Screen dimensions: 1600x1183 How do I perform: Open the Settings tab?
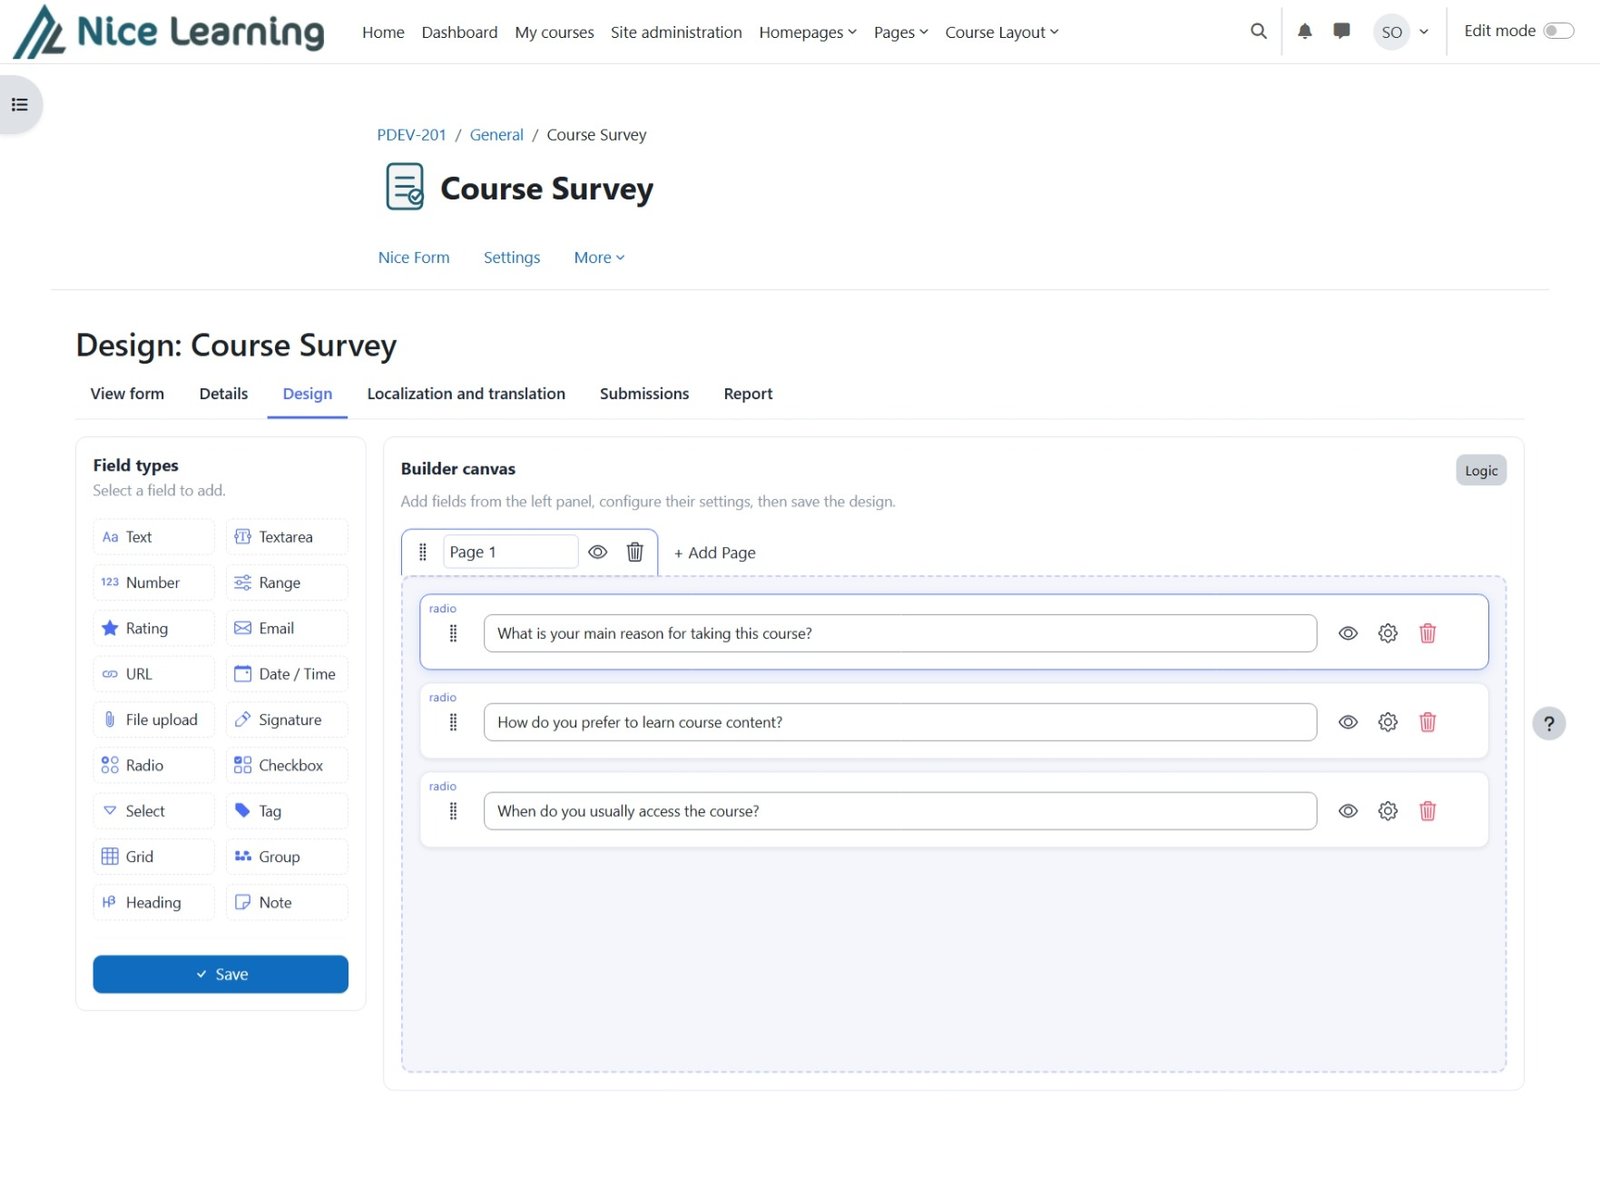coord(512,257)
